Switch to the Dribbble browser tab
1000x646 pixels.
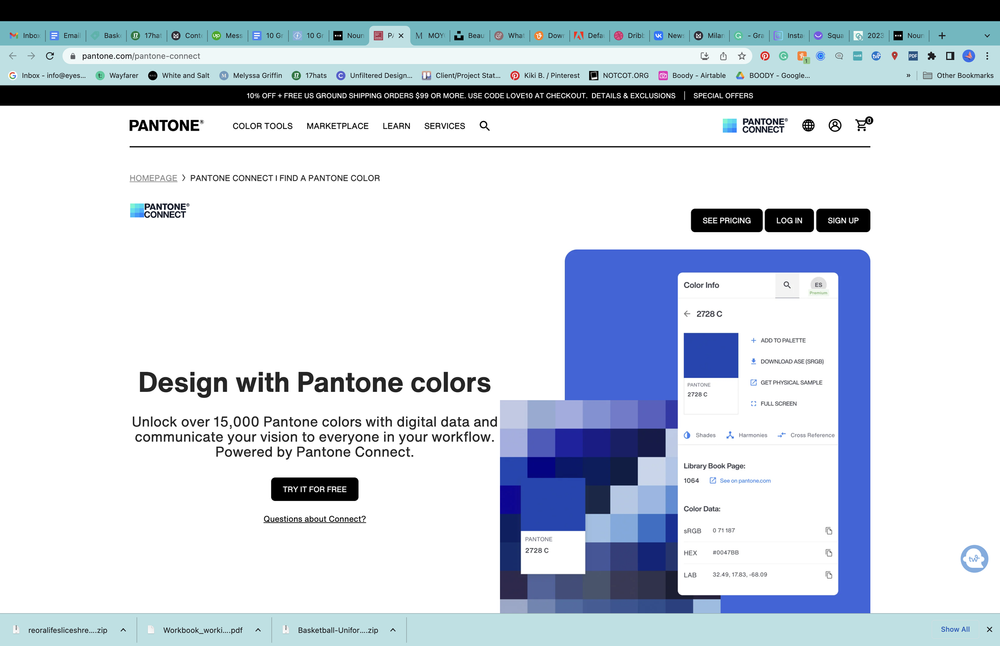pyautogui.click(x=629, y=36)
